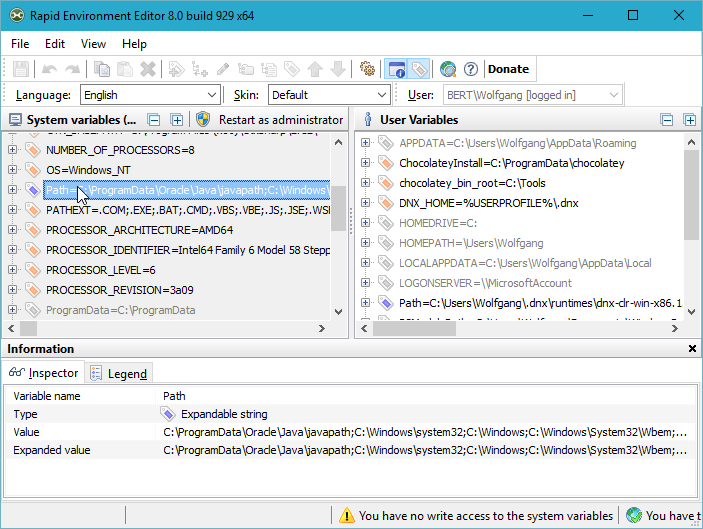Image resolution: width=703 pixels, height=529 pixels.
Task: Open the File menu
Action: 20,44
